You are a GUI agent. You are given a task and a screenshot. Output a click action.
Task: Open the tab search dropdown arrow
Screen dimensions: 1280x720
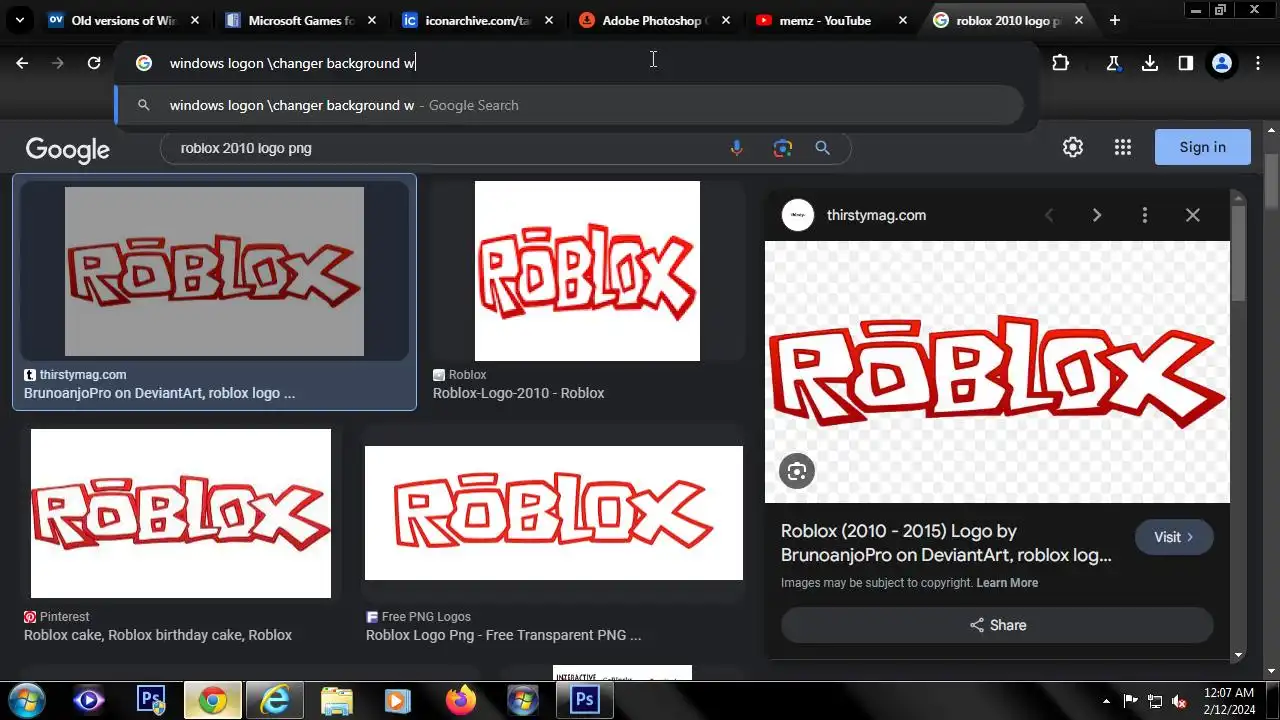[20, 20]
